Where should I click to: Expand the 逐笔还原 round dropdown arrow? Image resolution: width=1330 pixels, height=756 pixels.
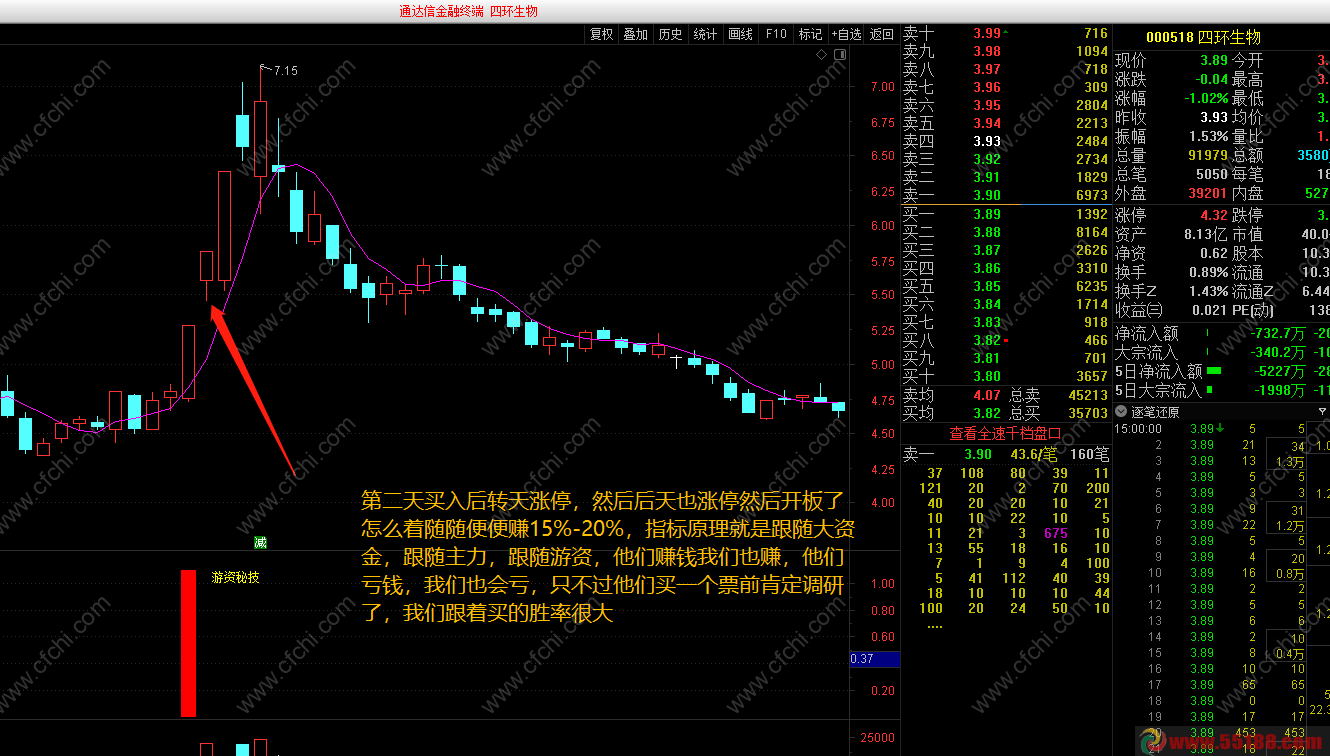click(1122, 412)
